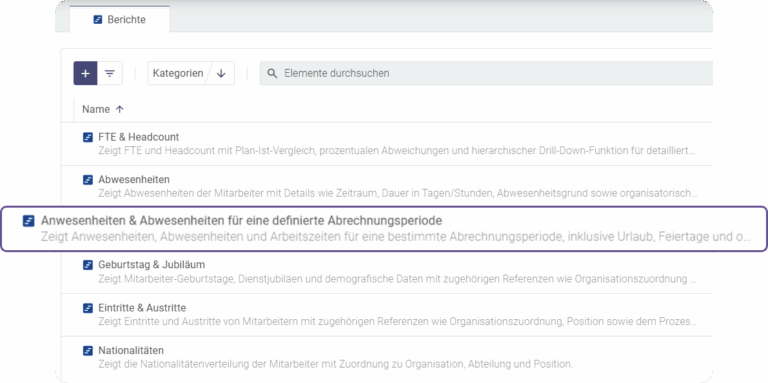Select description 'Zeigt Anwesenheiten, Abwesenheiten und Arbeitszeiten'
Screen dimensions: 768x383
[395, 237]
